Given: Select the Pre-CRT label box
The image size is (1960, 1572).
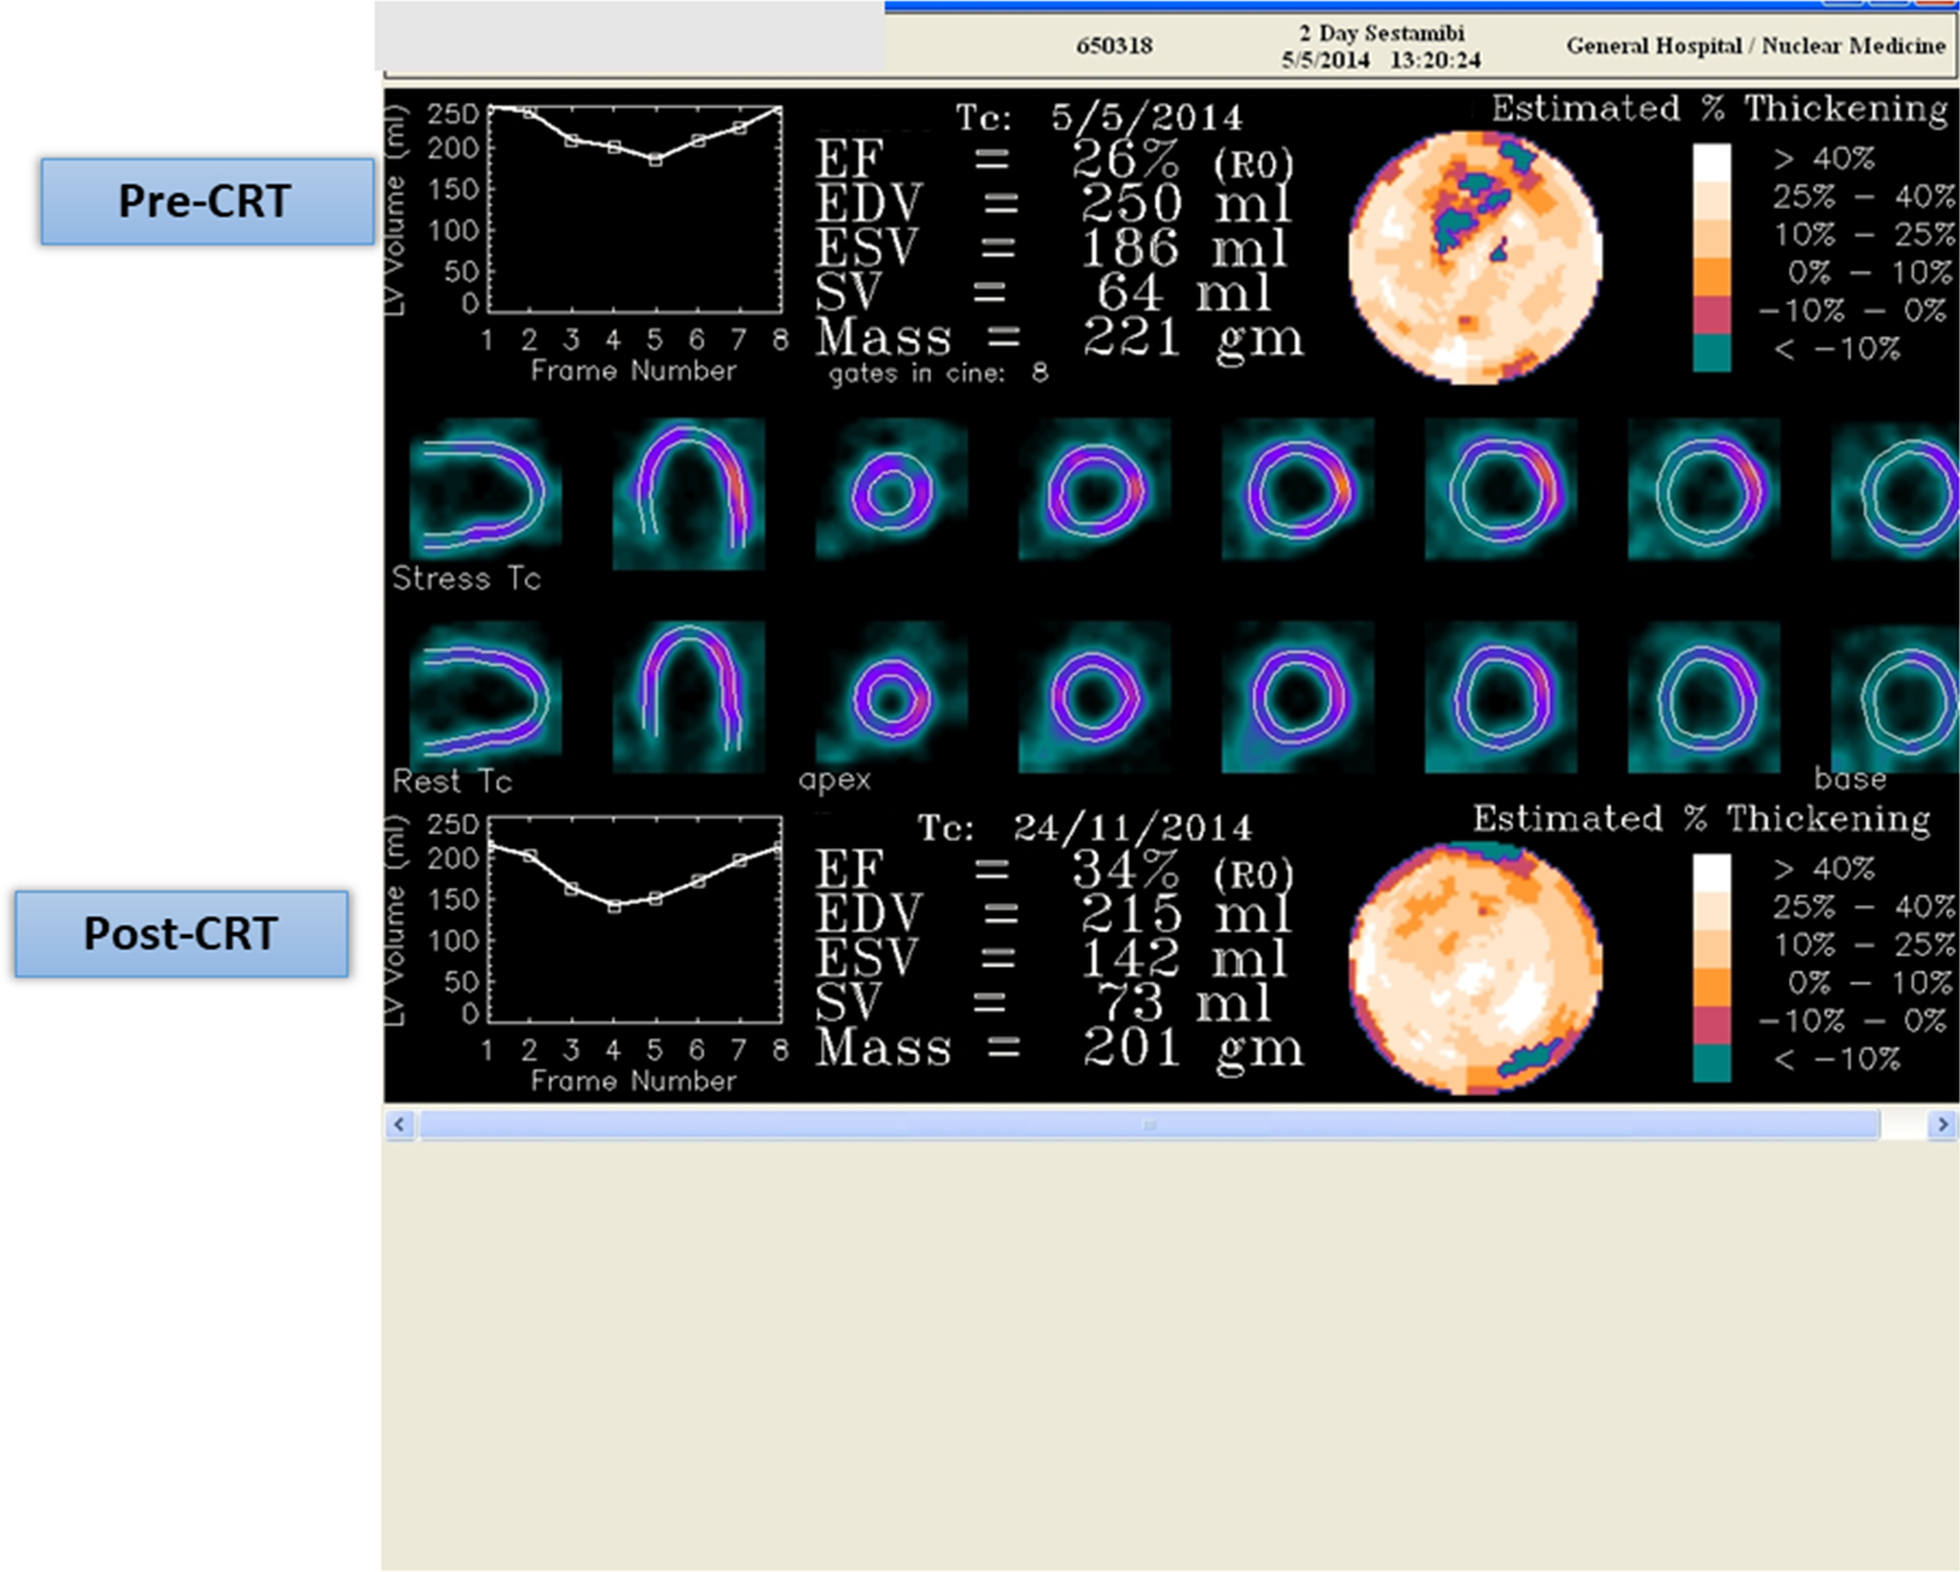Looking at the screenshot, I should (x=207, y=201).
